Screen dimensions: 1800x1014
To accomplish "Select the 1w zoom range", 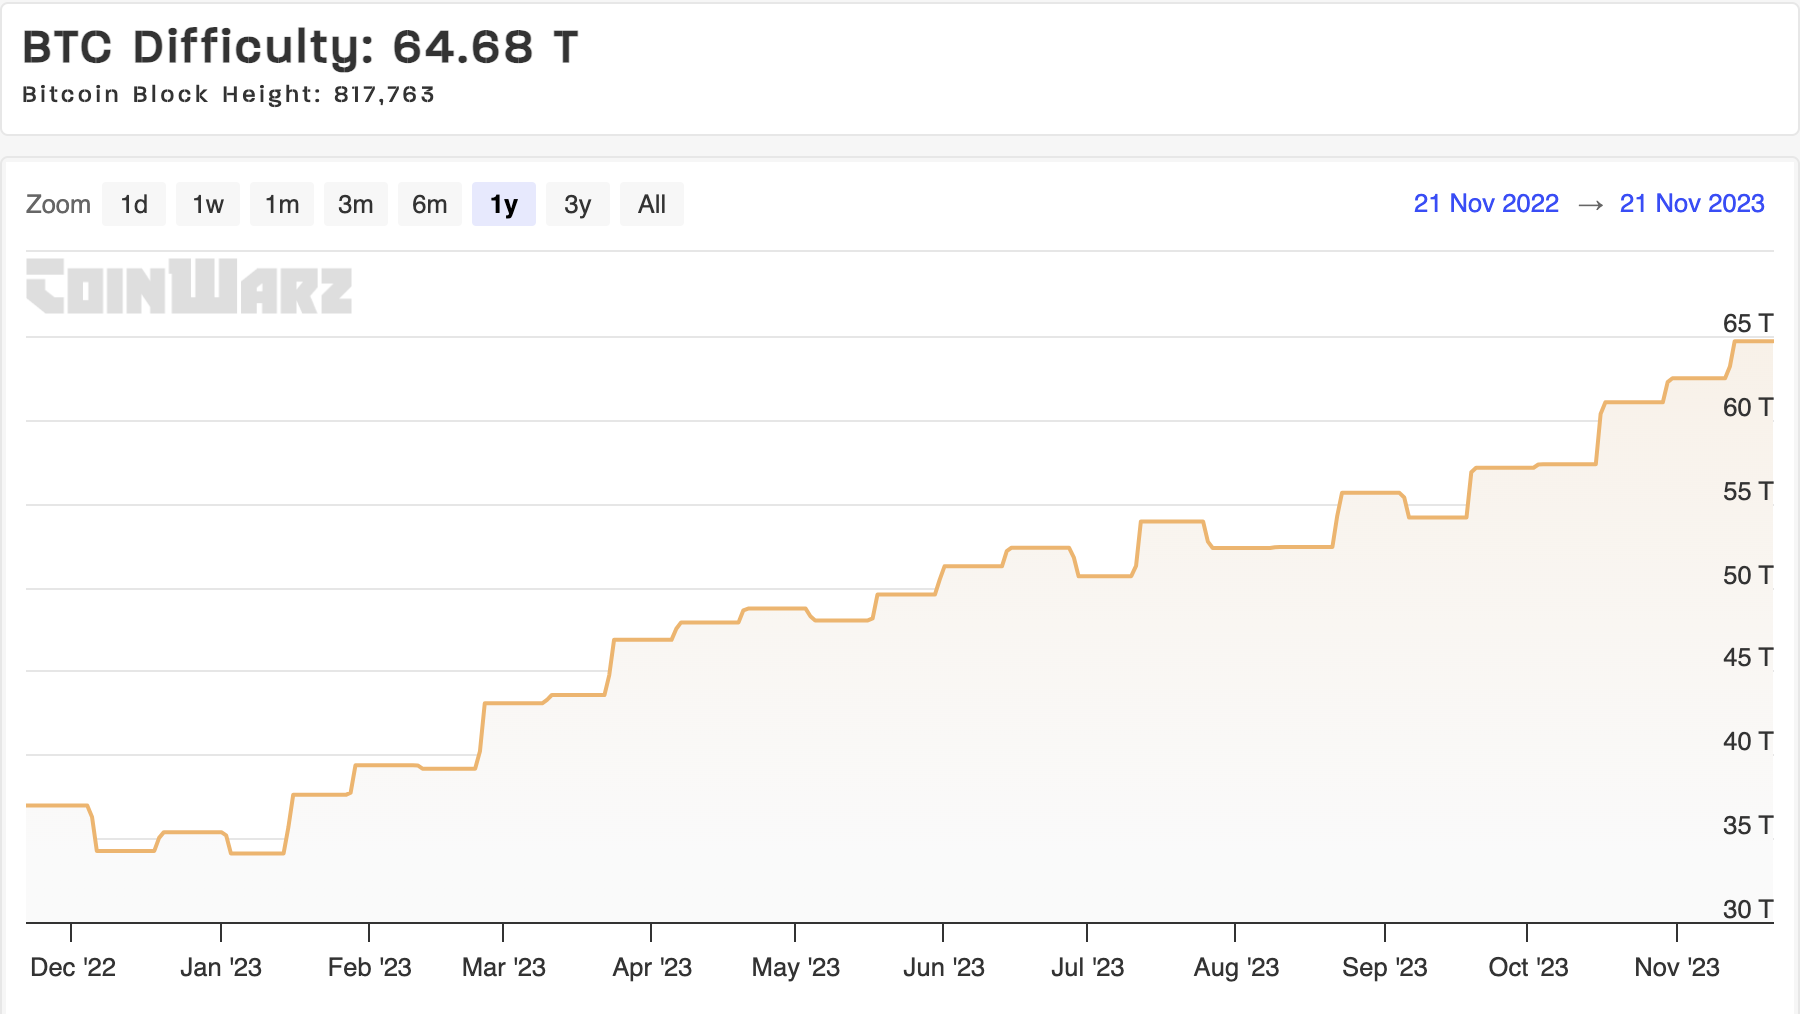I will point(208,204).
